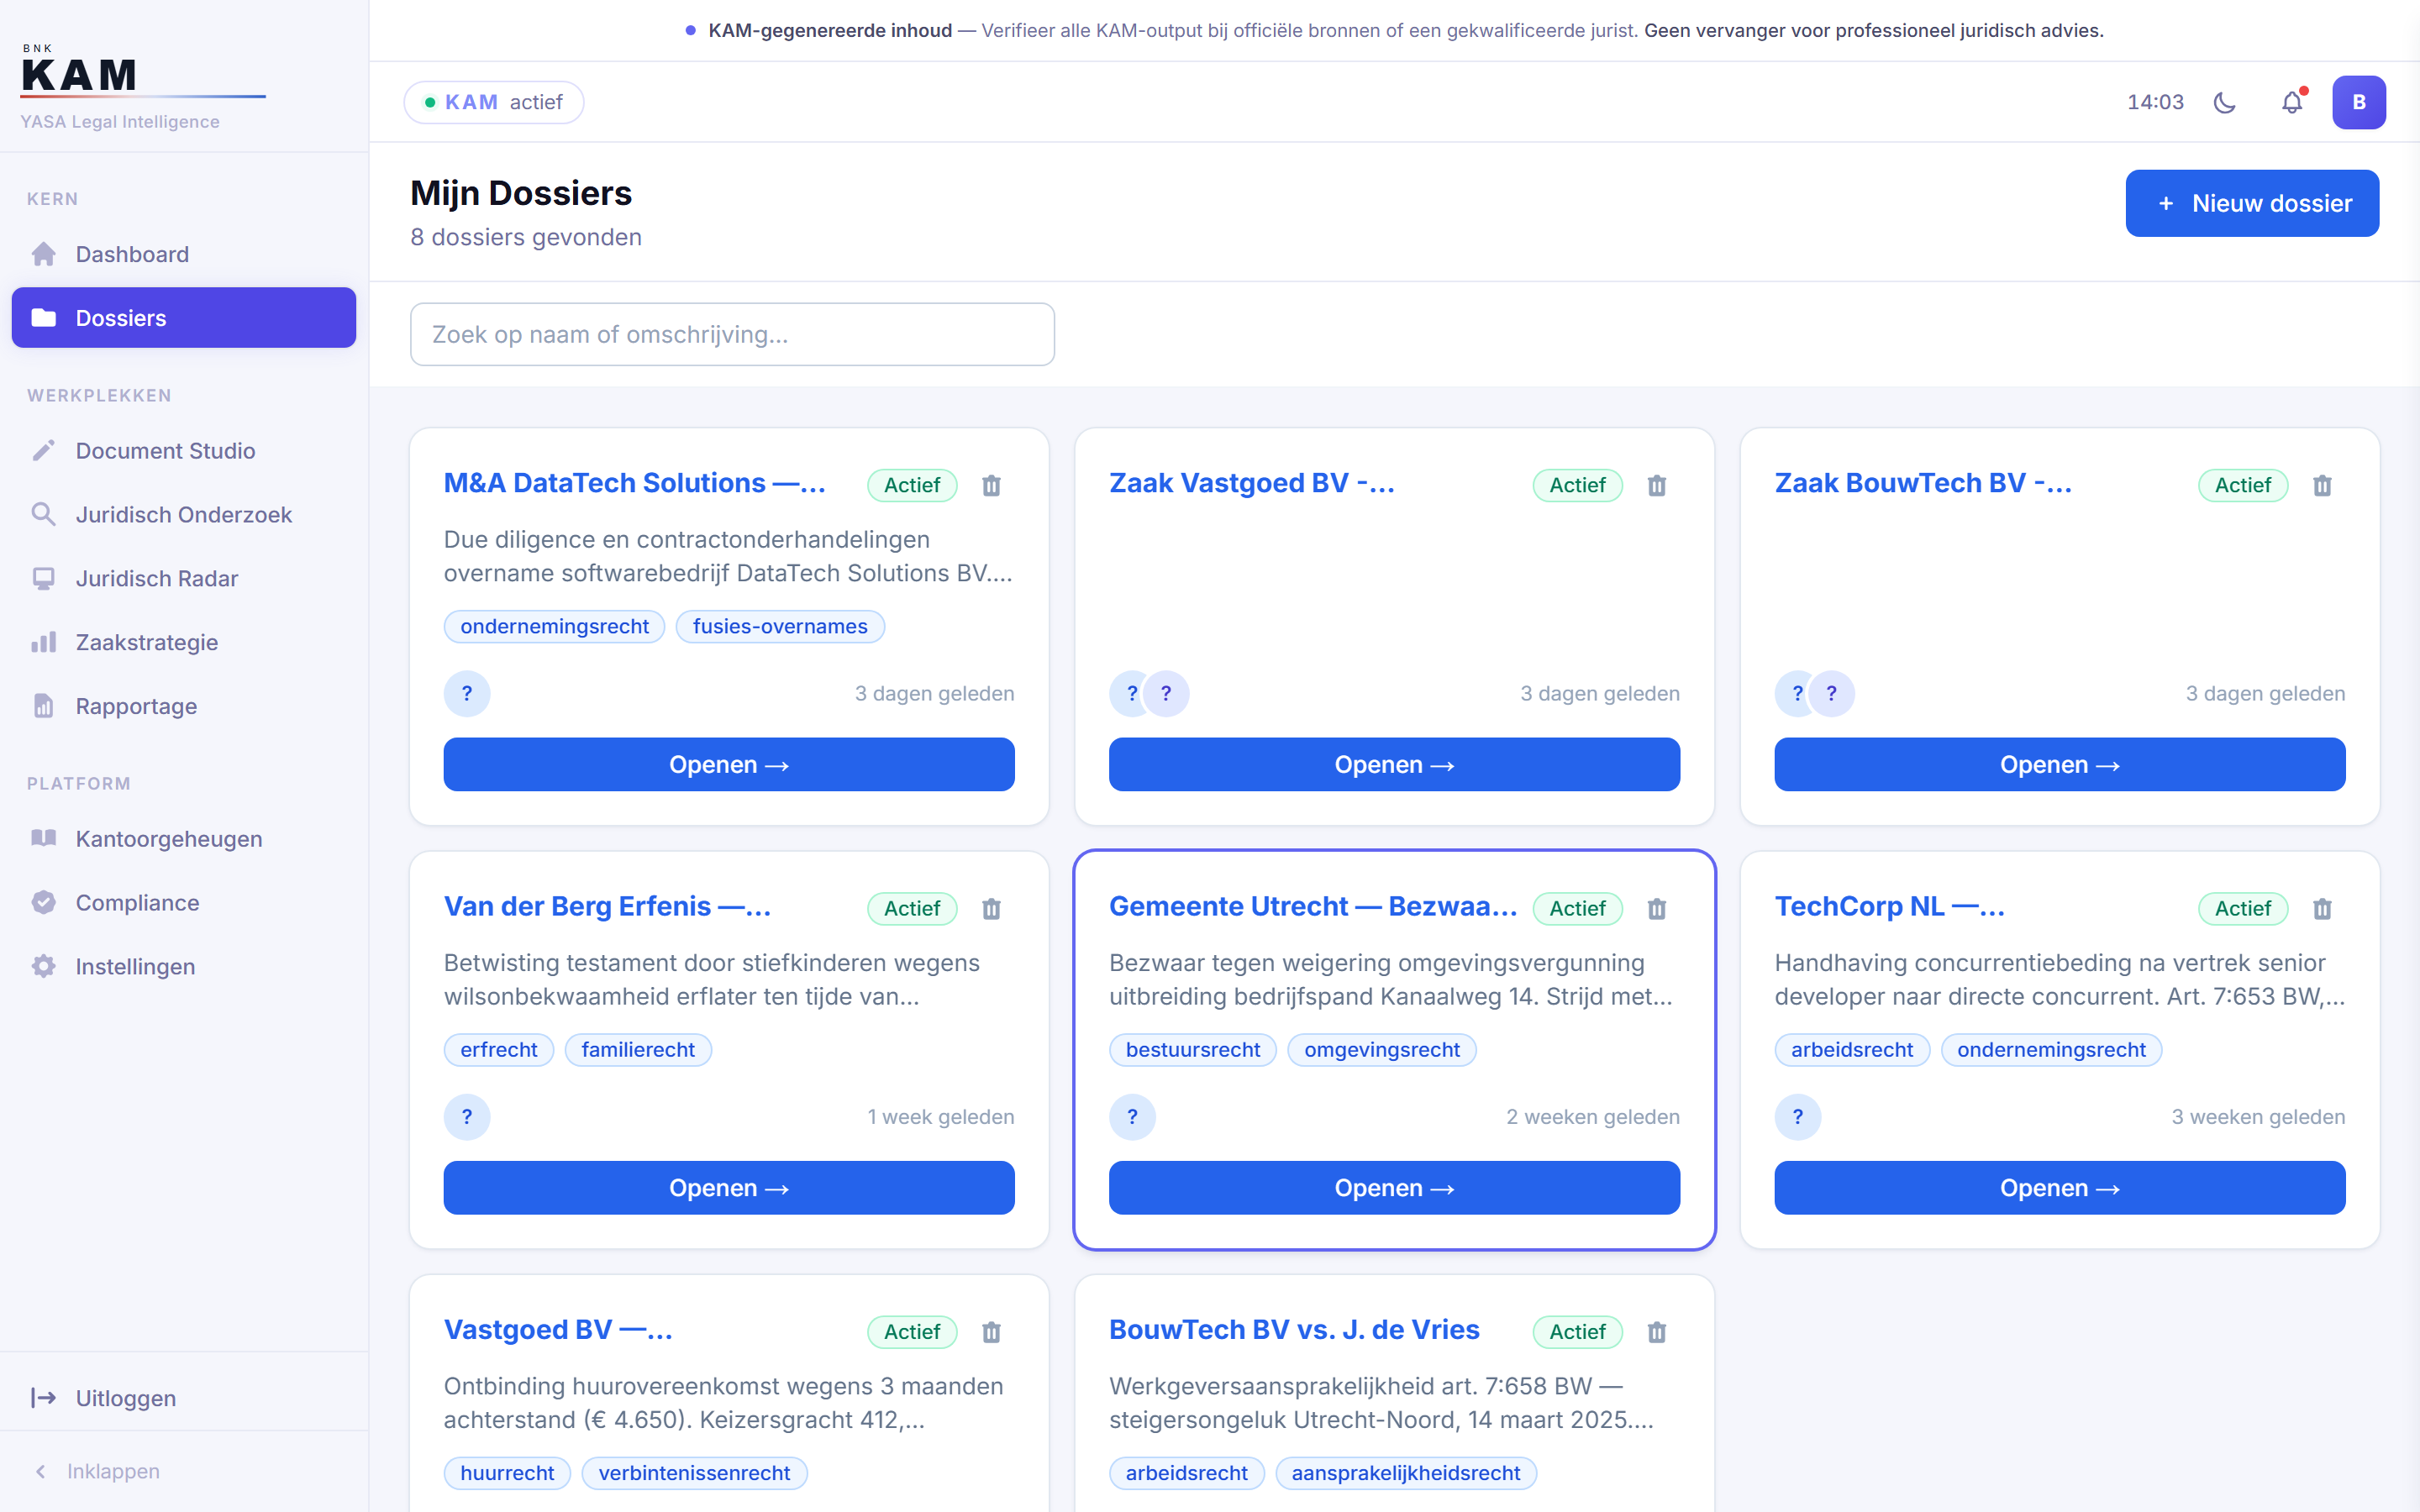Click the huurrecht tag
The image size is (2420, 1512).
[x=507, y=1473]
